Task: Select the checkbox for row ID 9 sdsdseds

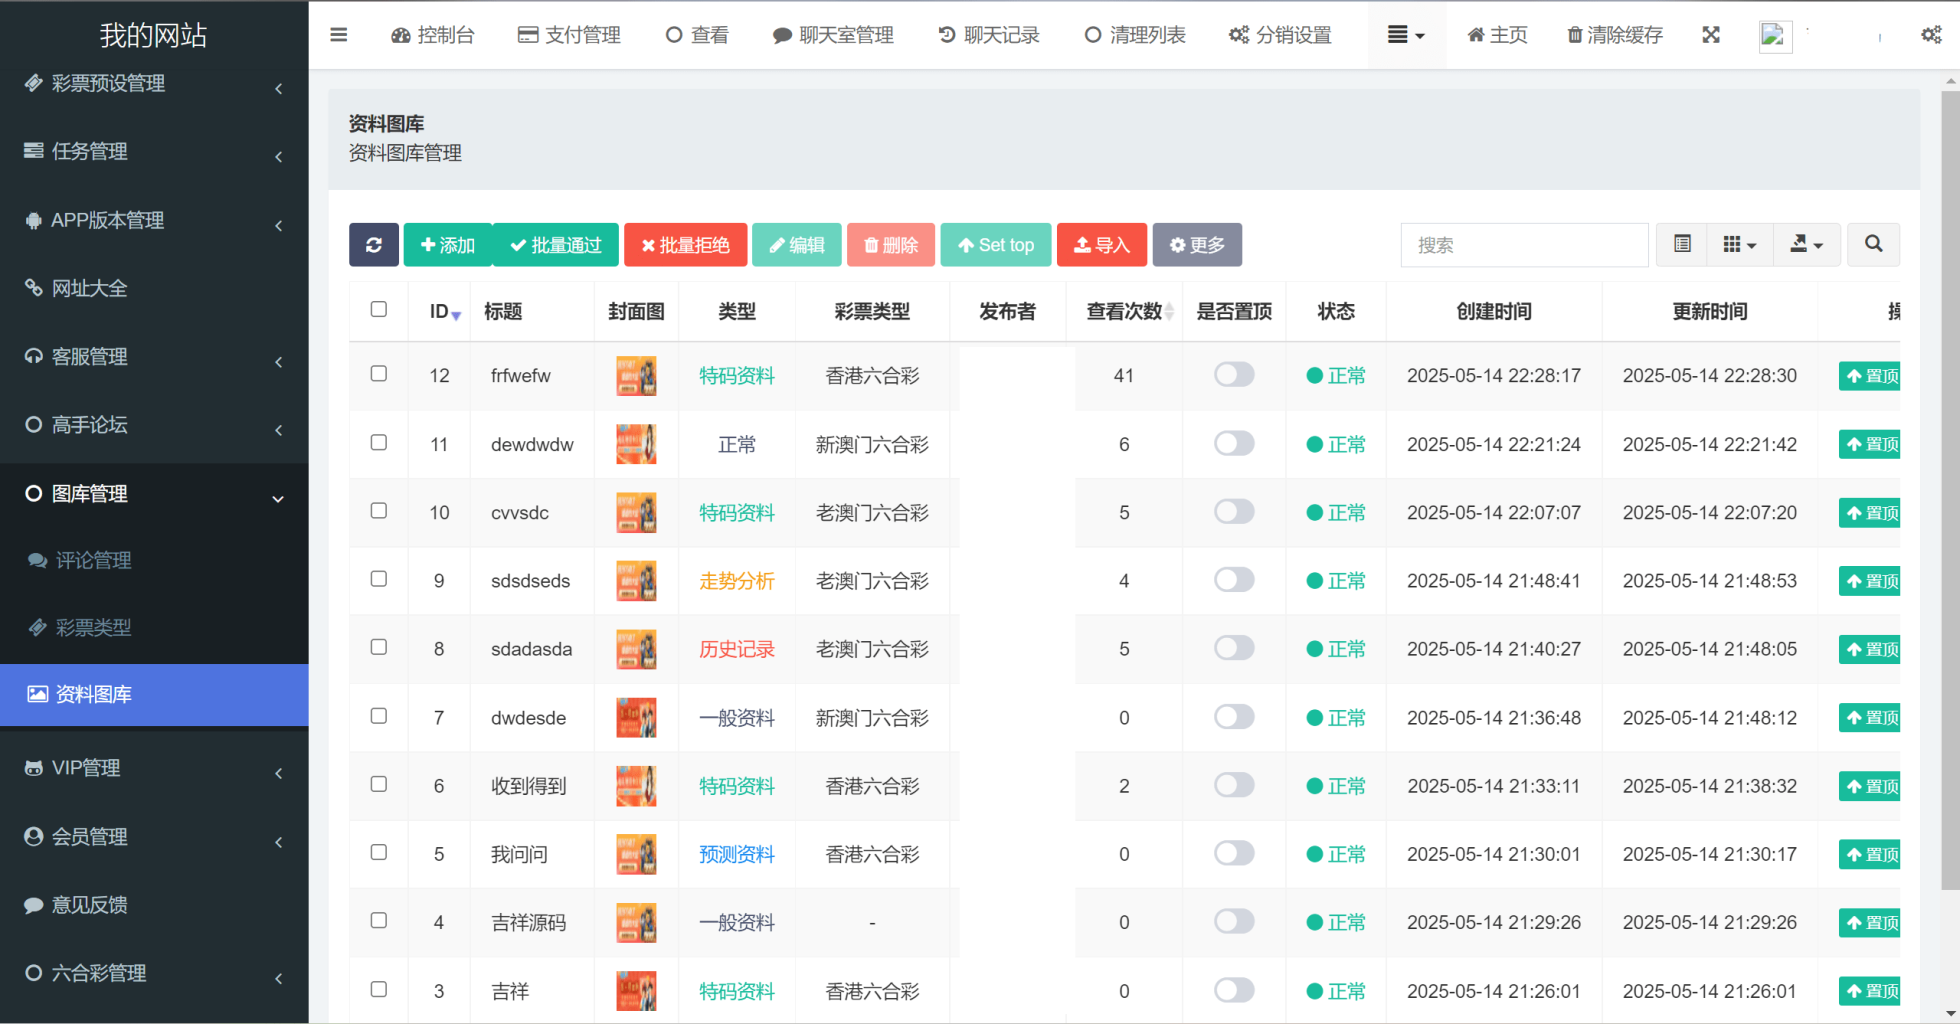Action: point(378,579)
